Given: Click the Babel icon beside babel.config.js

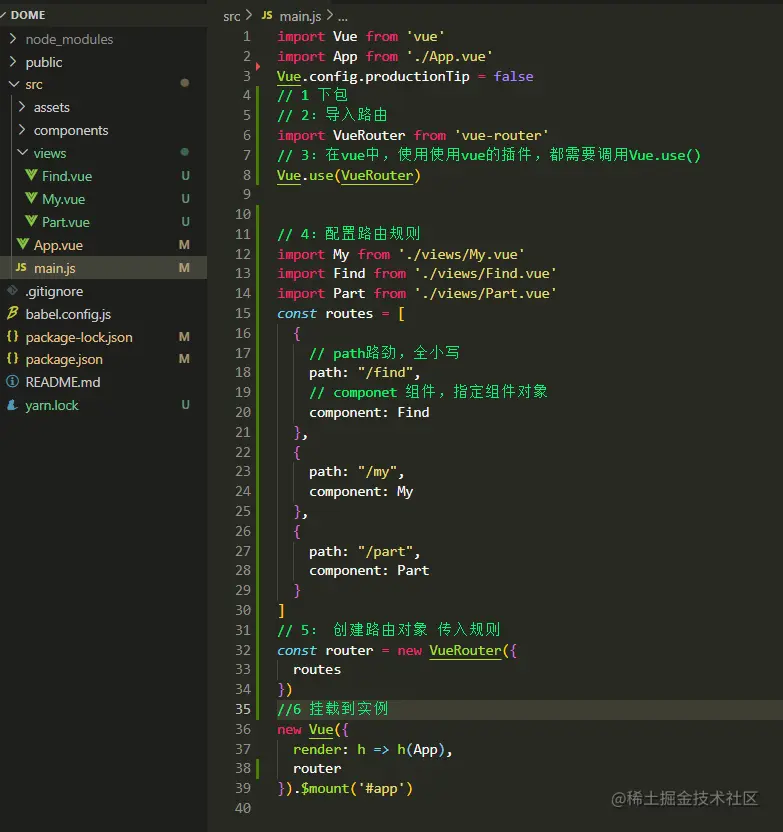Looking at the screenshot, I should pos(13,313).
